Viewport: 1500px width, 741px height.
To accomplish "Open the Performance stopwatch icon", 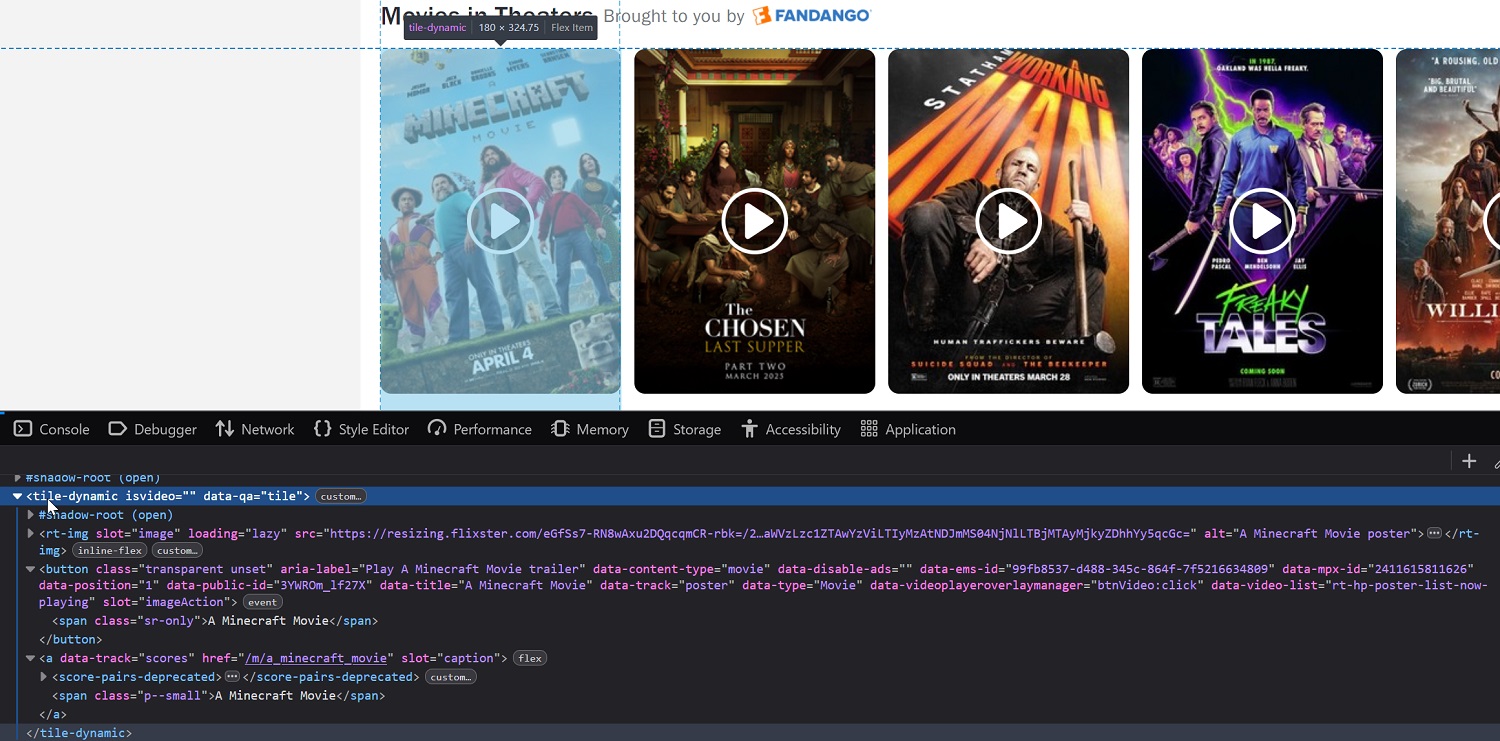I will pos(437,429).
